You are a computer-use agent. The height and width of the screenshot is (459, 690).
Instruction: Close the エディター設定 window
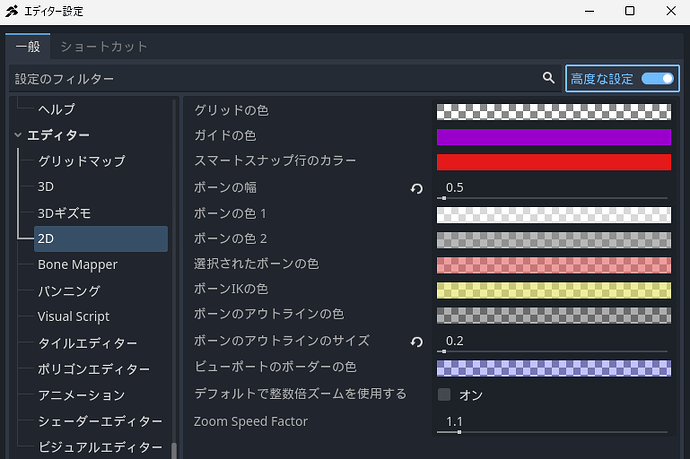click(671, 11)
